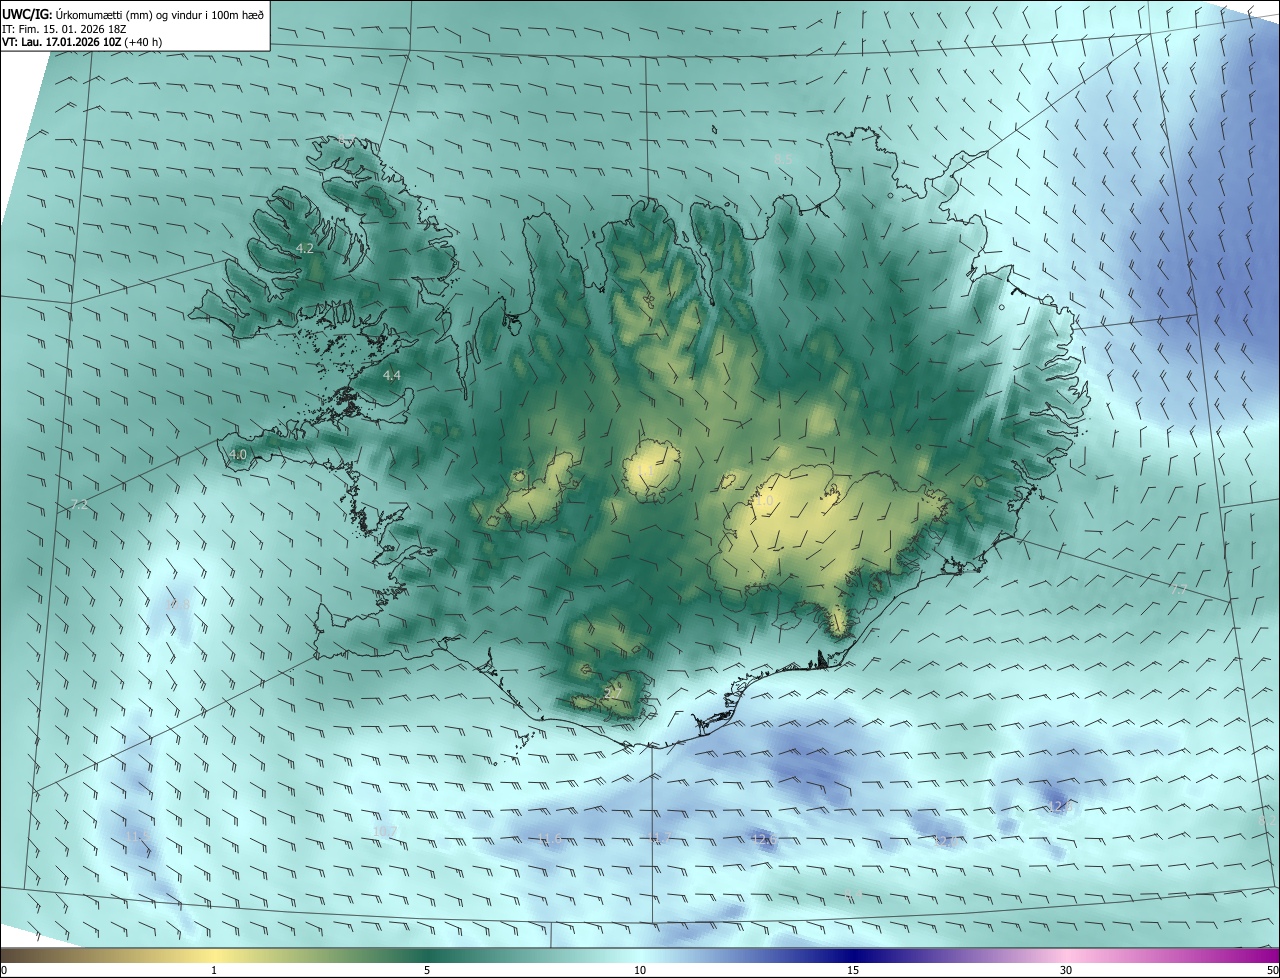The width and height of the screenshot is (1280, 978).
Task: Click the 7.7 value label southeast of Iceland
Action: tap(1178, 589)
